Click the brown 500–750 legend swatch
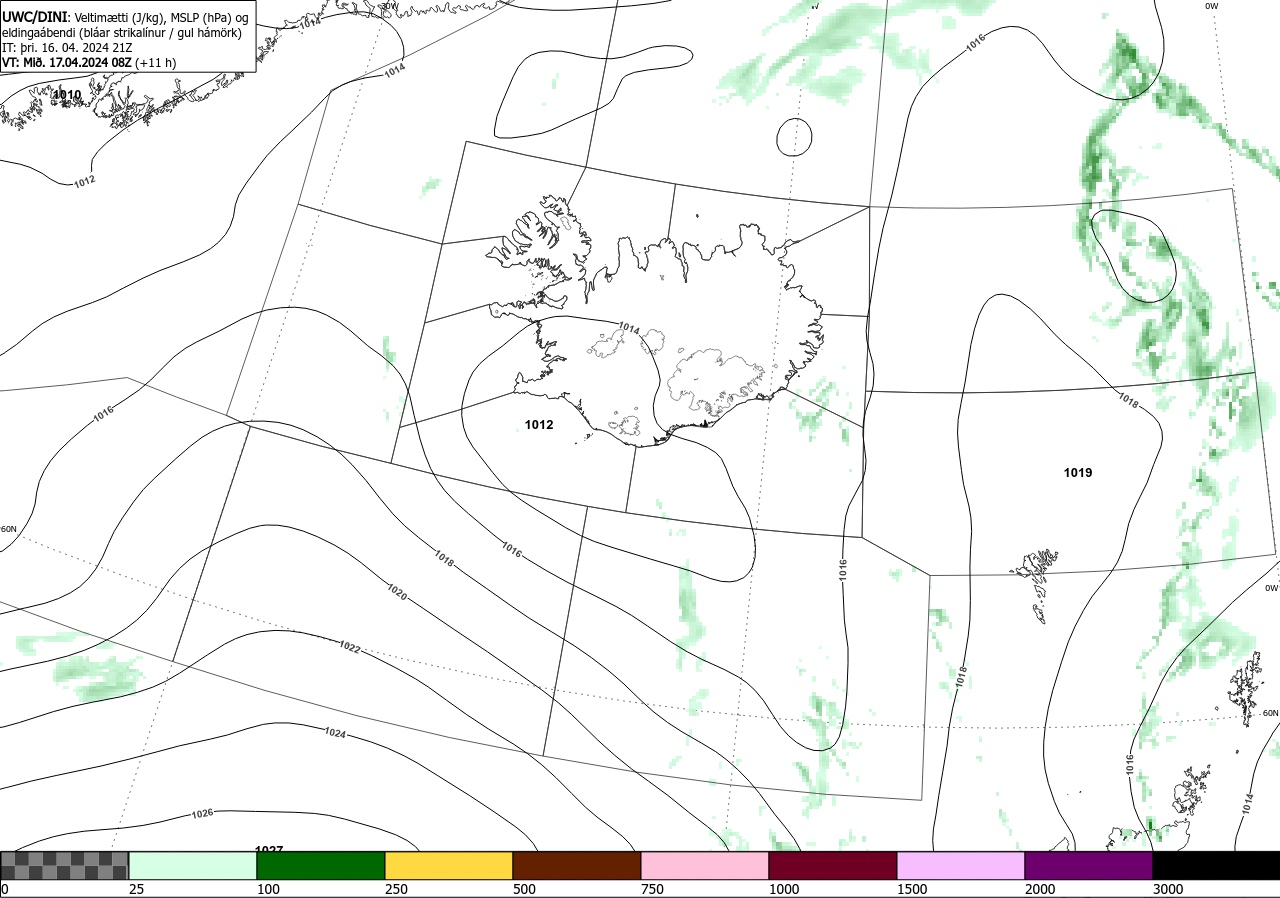 pos(577,865)
